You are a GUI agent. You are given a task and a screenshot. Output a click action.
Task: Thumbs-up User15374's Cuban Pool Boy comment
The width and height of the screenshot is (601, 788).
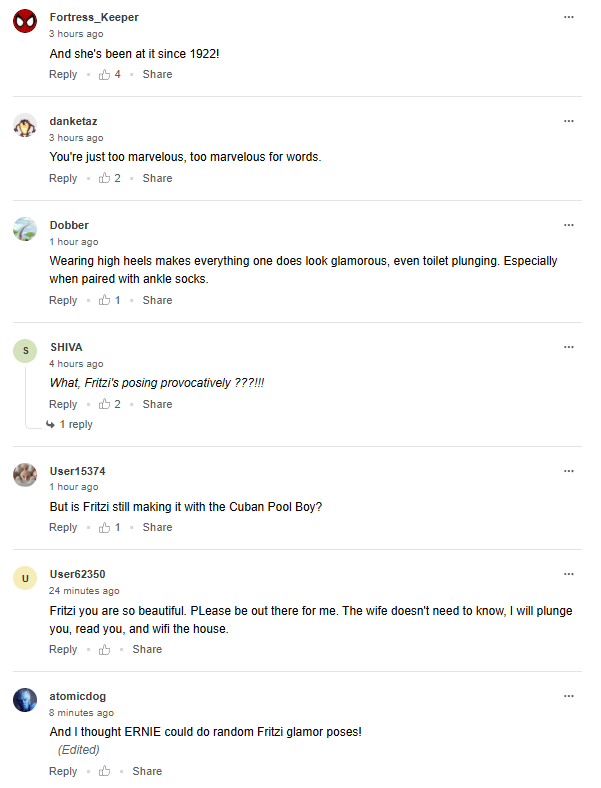(x=104, y=528)
